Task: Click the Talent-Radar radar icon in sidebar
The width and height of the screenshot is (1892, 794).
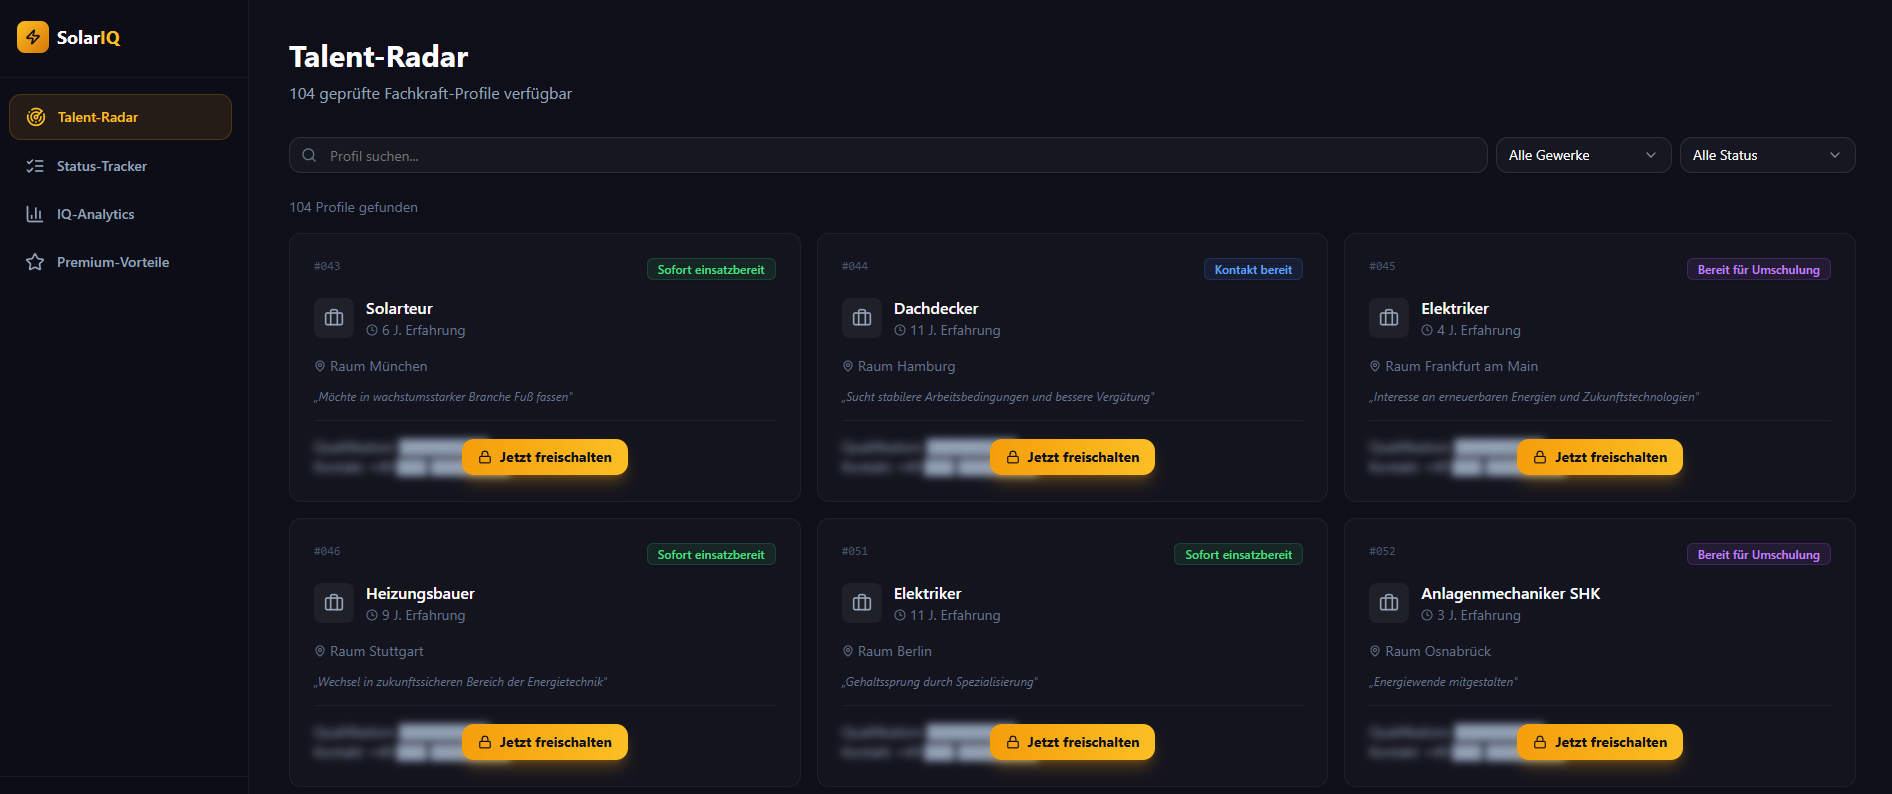Action: pyautogui.click(x=36, y=117)
